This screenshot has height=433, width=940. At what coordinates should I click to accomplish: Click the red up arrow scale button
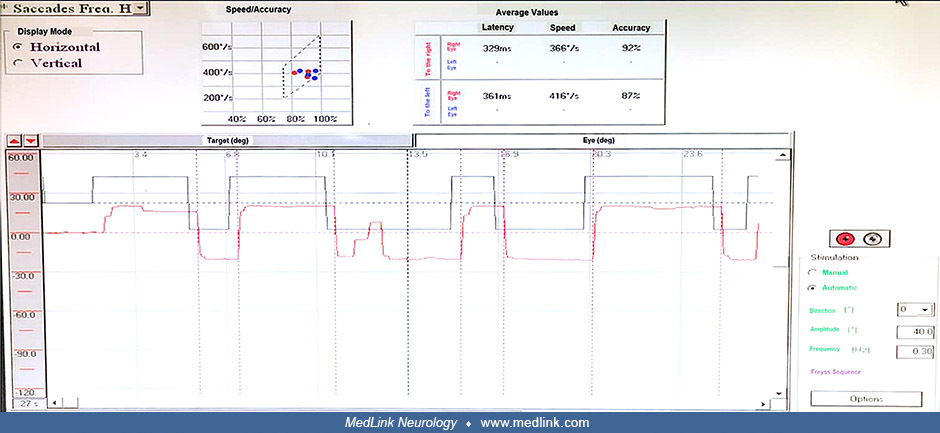click(14, 140)
